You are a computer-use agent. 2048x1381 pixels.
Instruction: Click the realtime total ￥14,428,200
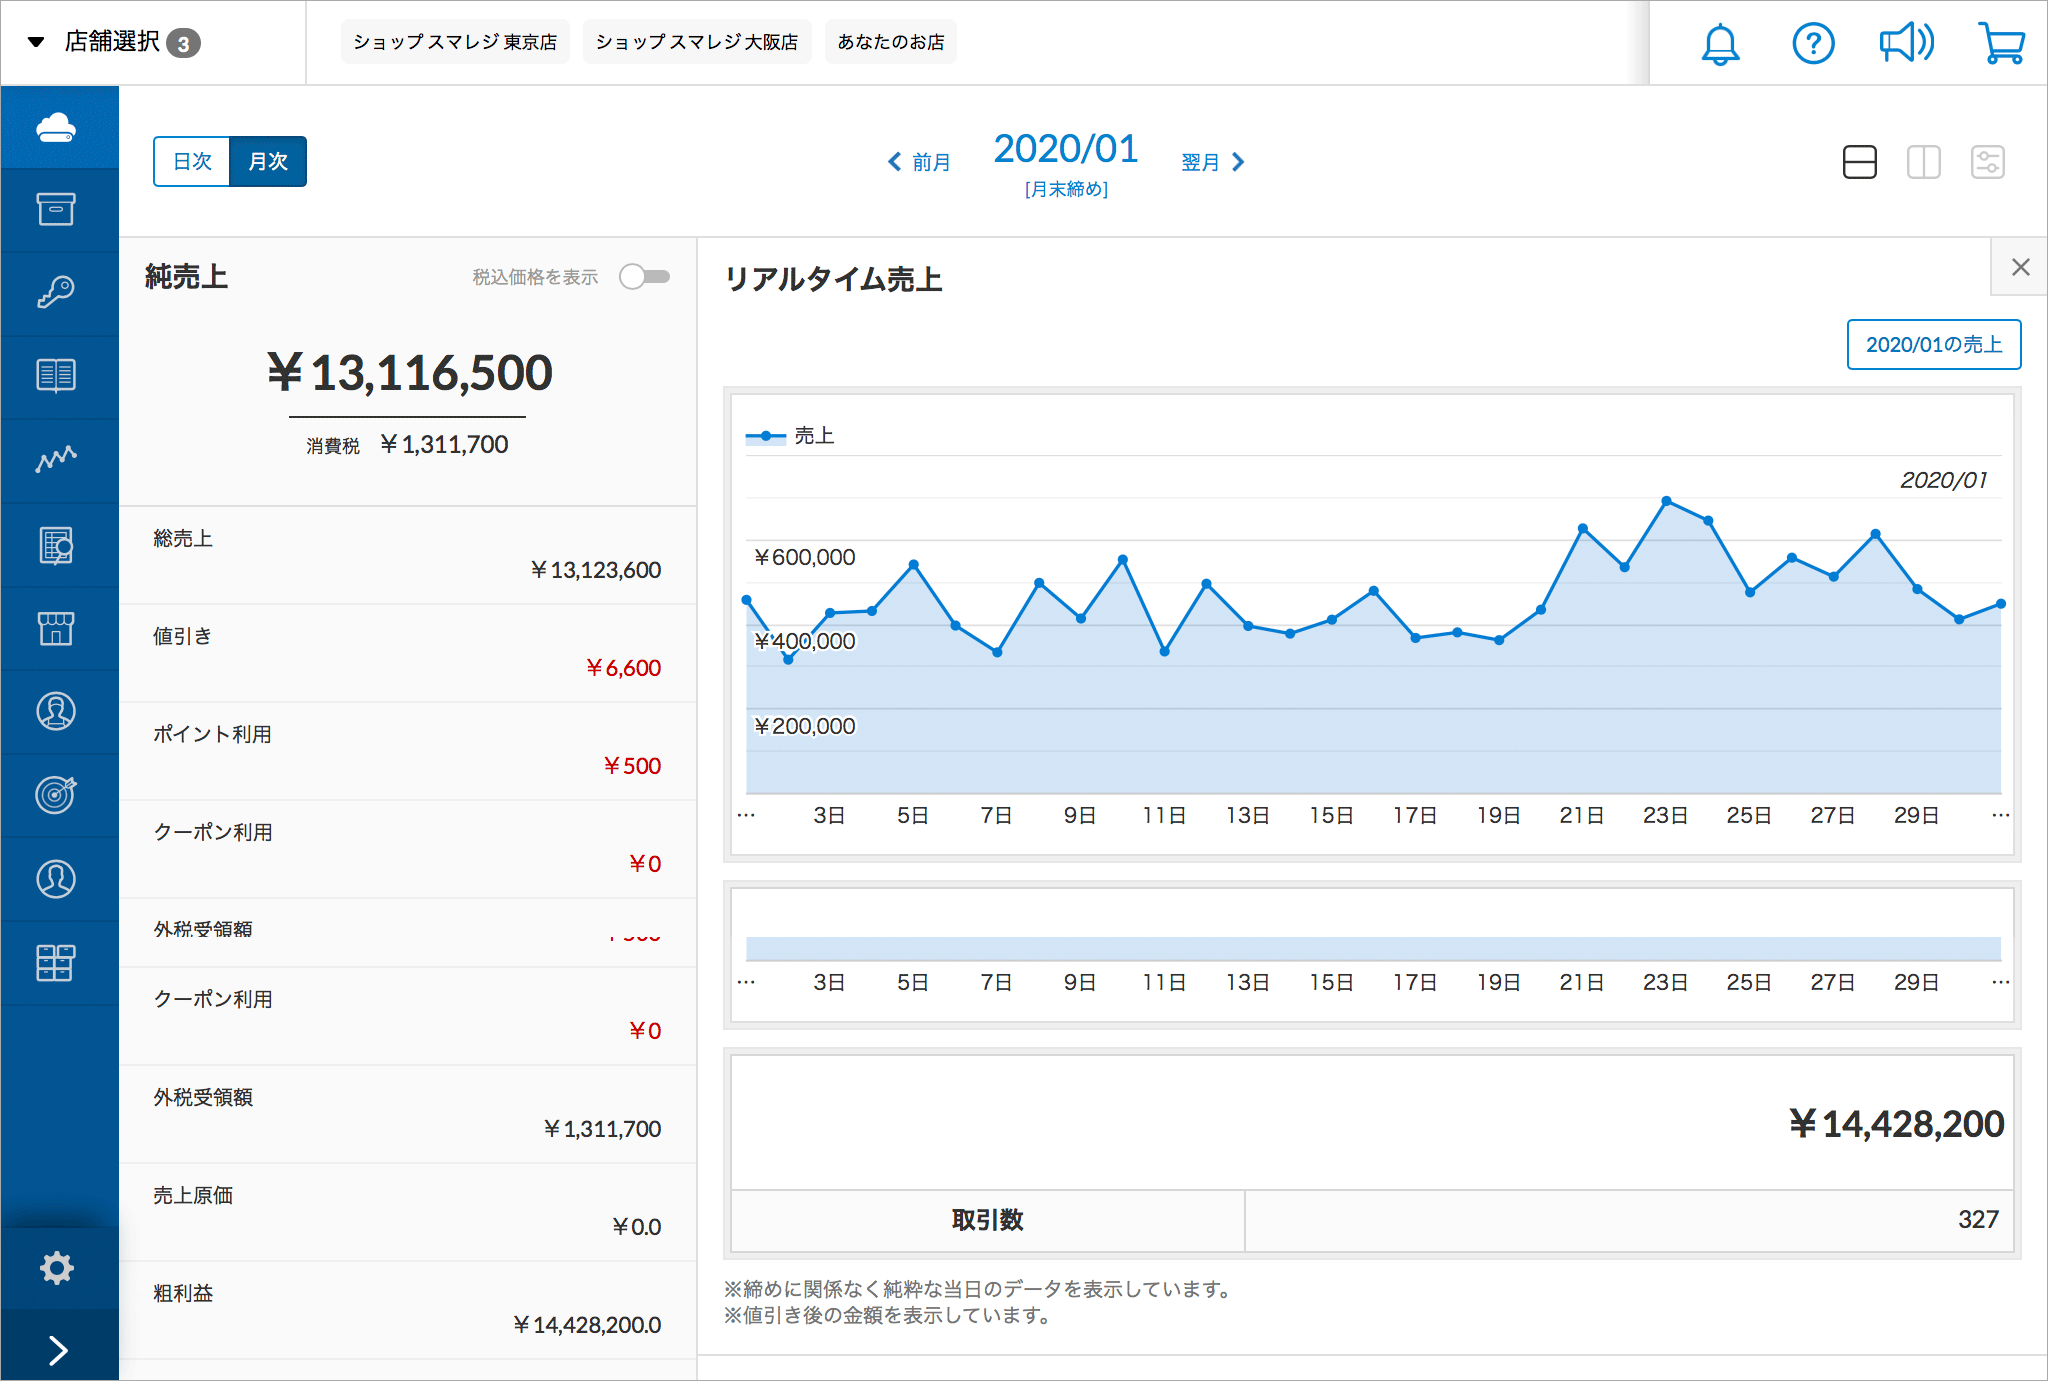tap(1896, 1124)
